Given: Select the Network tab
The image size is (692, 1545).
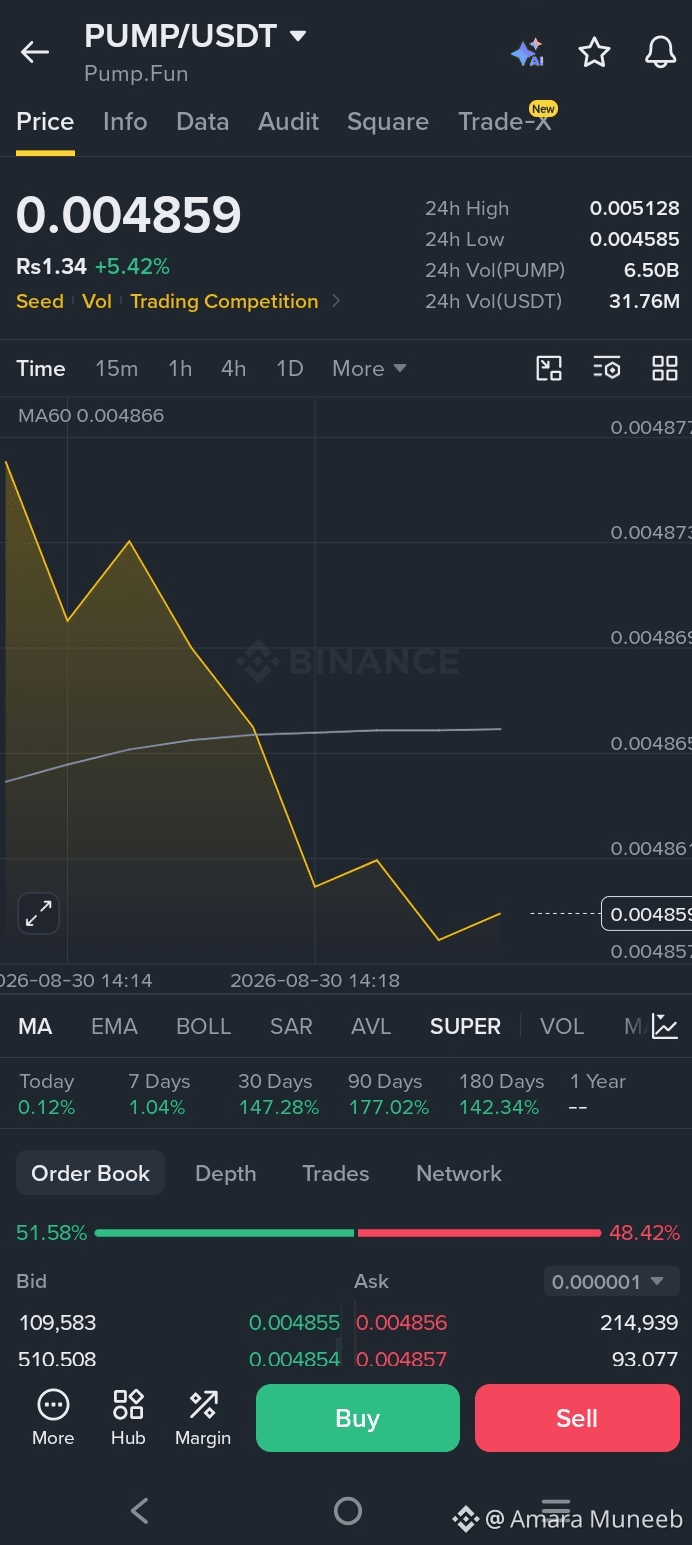Looking at the screenshot, I should pyautogui.click(x=459, y=1173).
